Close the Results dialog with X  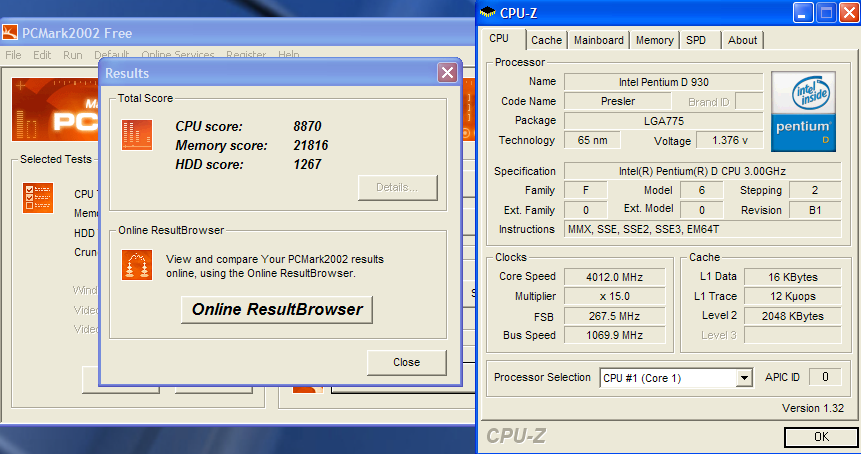[x=448, y=72]
